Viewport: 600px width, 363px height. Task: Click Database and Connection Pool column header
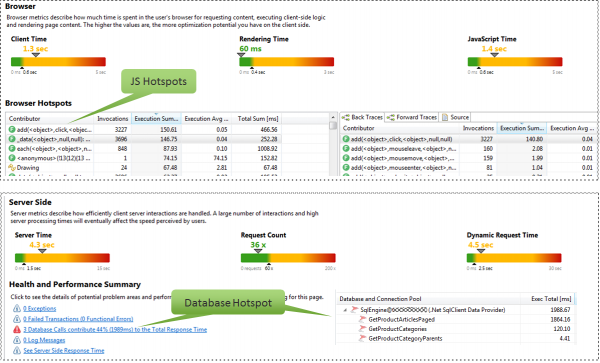coord(428,299)
